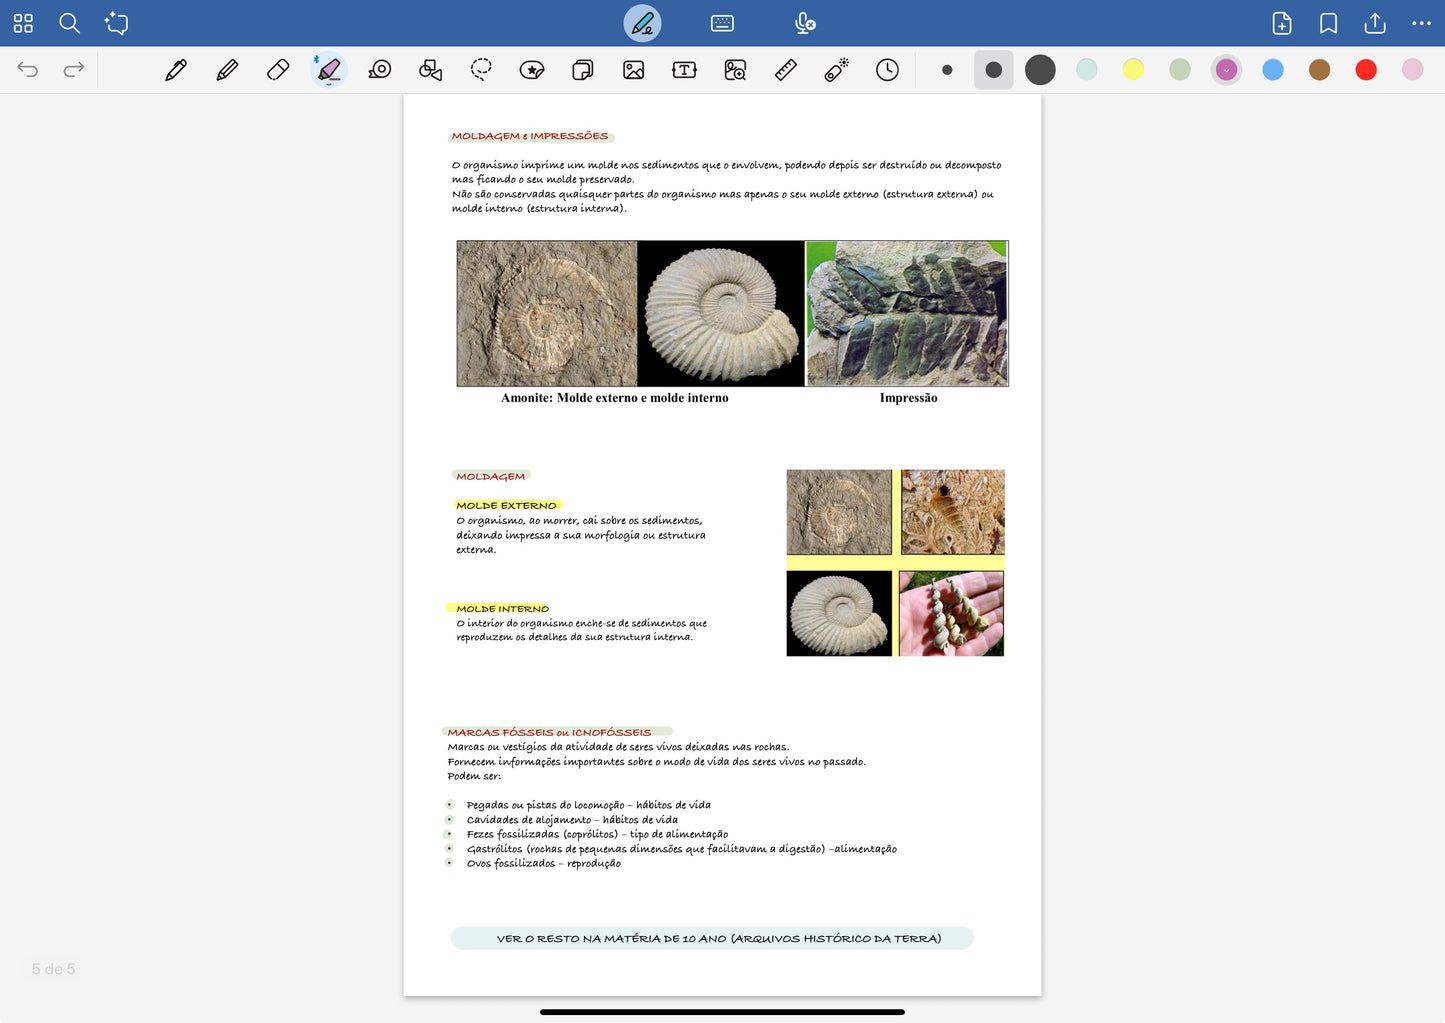1445x1023 pixels.
Task: Select the Ruler tool
Action: (786, 70)
